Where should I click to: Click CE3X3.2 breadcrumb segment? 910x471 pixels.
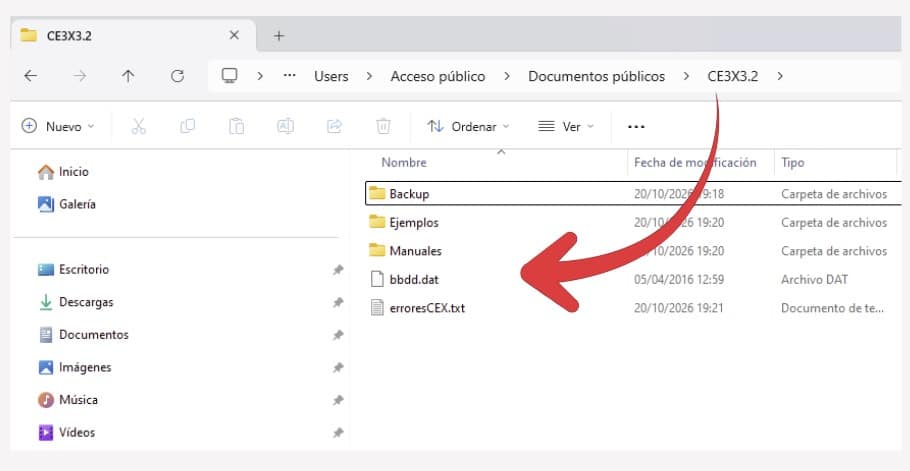(x=732, y=76)
